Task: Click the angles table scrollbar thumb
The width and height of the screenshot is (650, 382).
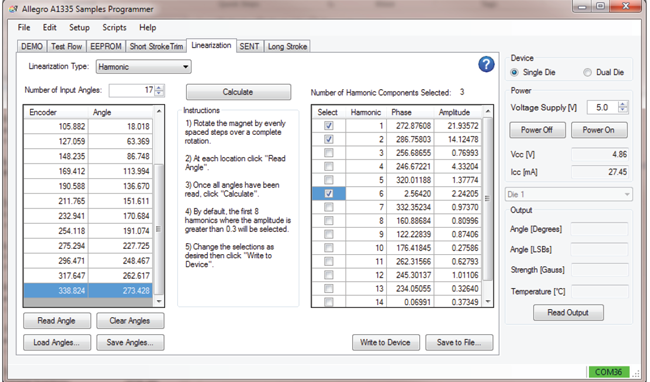Action: [159, 229]
